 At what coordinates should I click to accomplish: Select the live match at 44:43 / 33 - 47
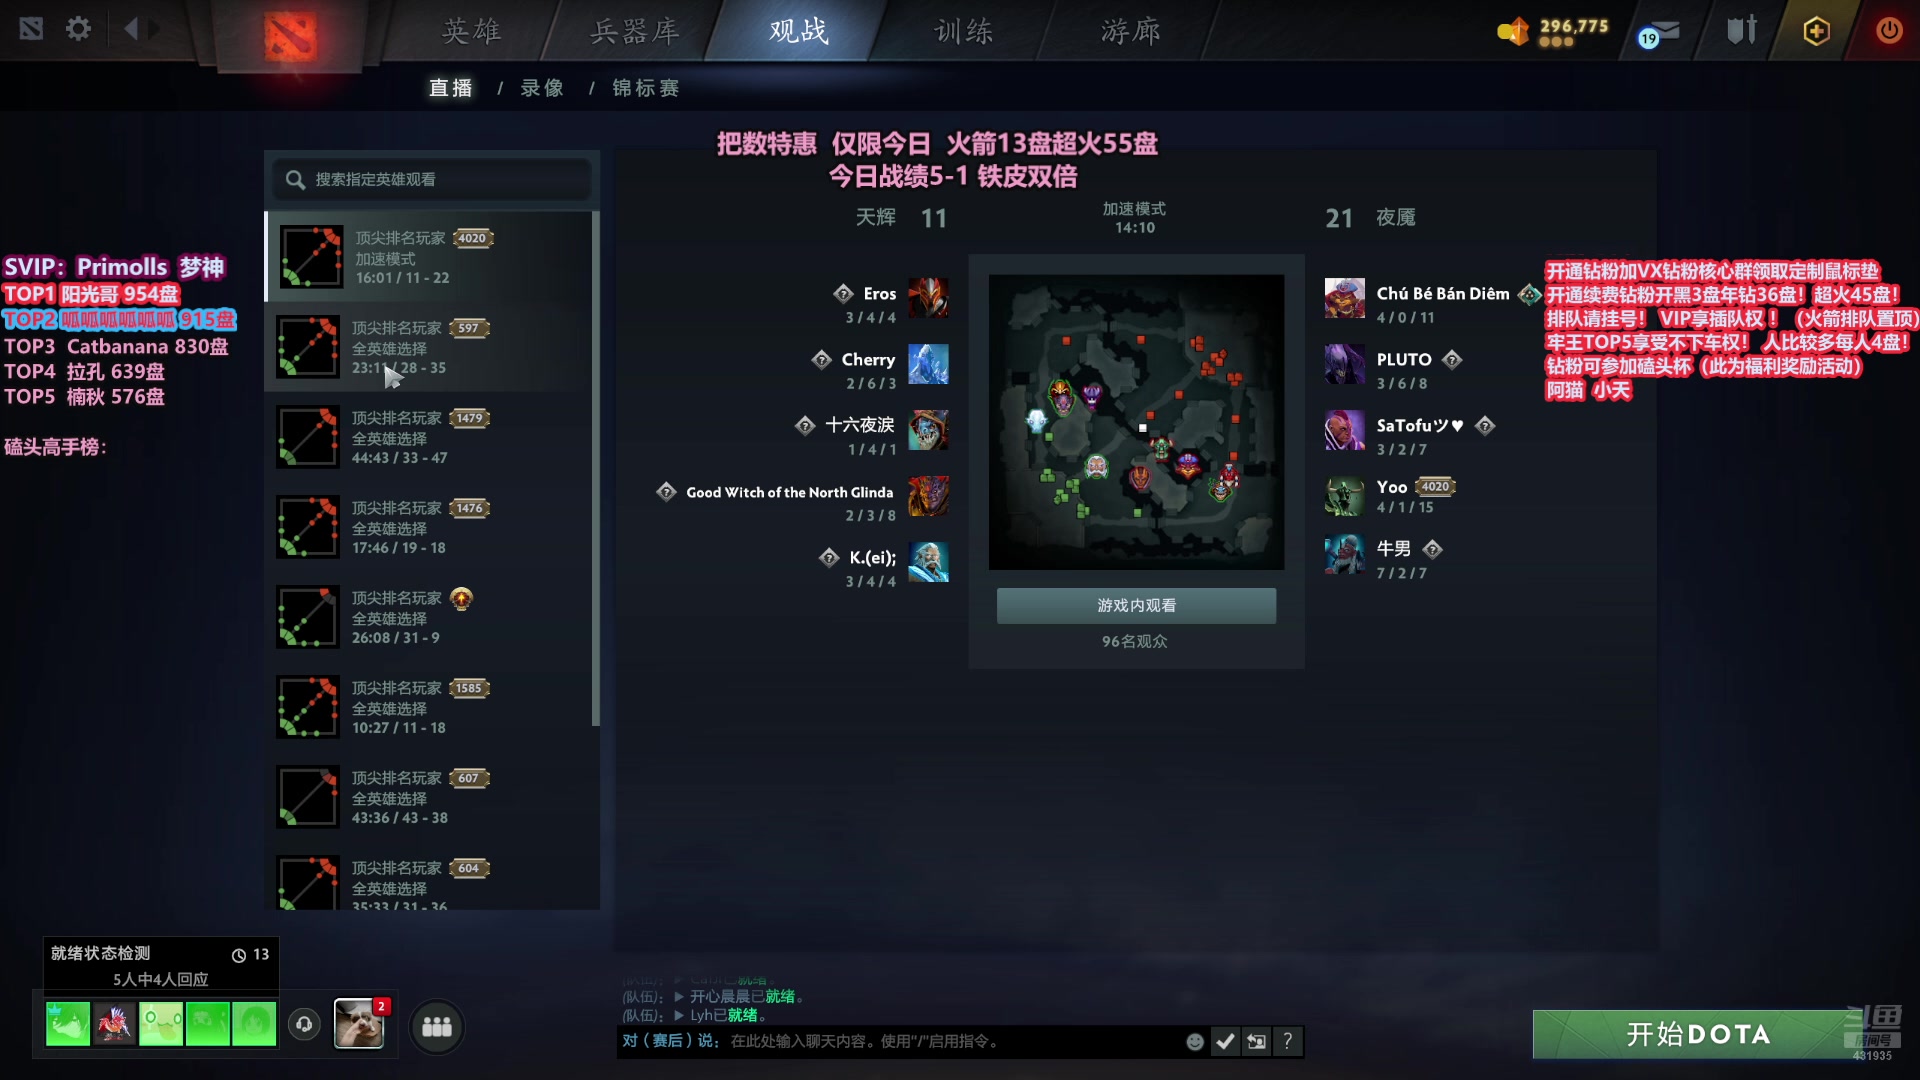(x=430, y=437)
